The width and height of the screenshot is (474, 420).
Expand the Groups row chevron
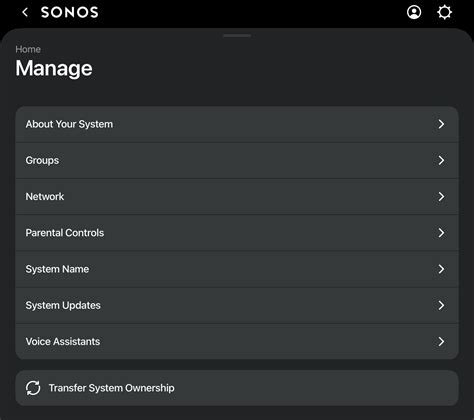click(441, 160)
